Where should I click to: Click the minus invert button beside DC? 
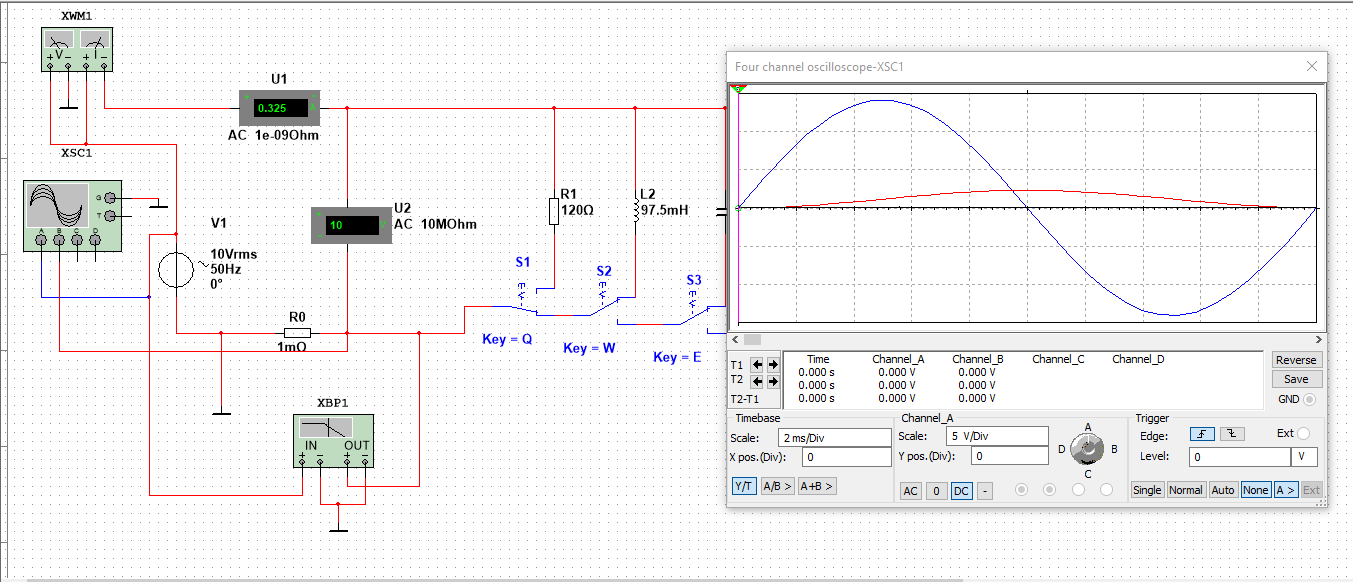[x=985, y=491]
